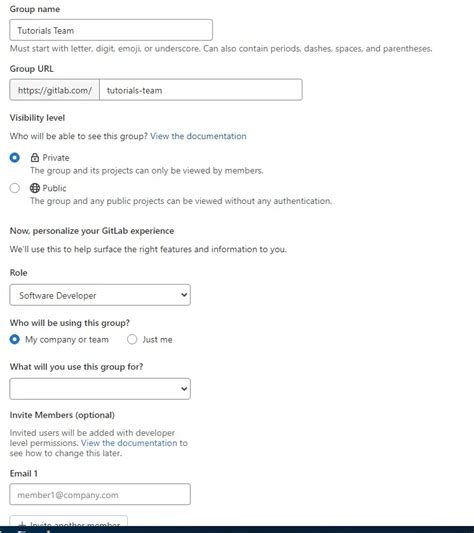Click the Invite another member button
The image size is (474, 533).
(69, 522)
